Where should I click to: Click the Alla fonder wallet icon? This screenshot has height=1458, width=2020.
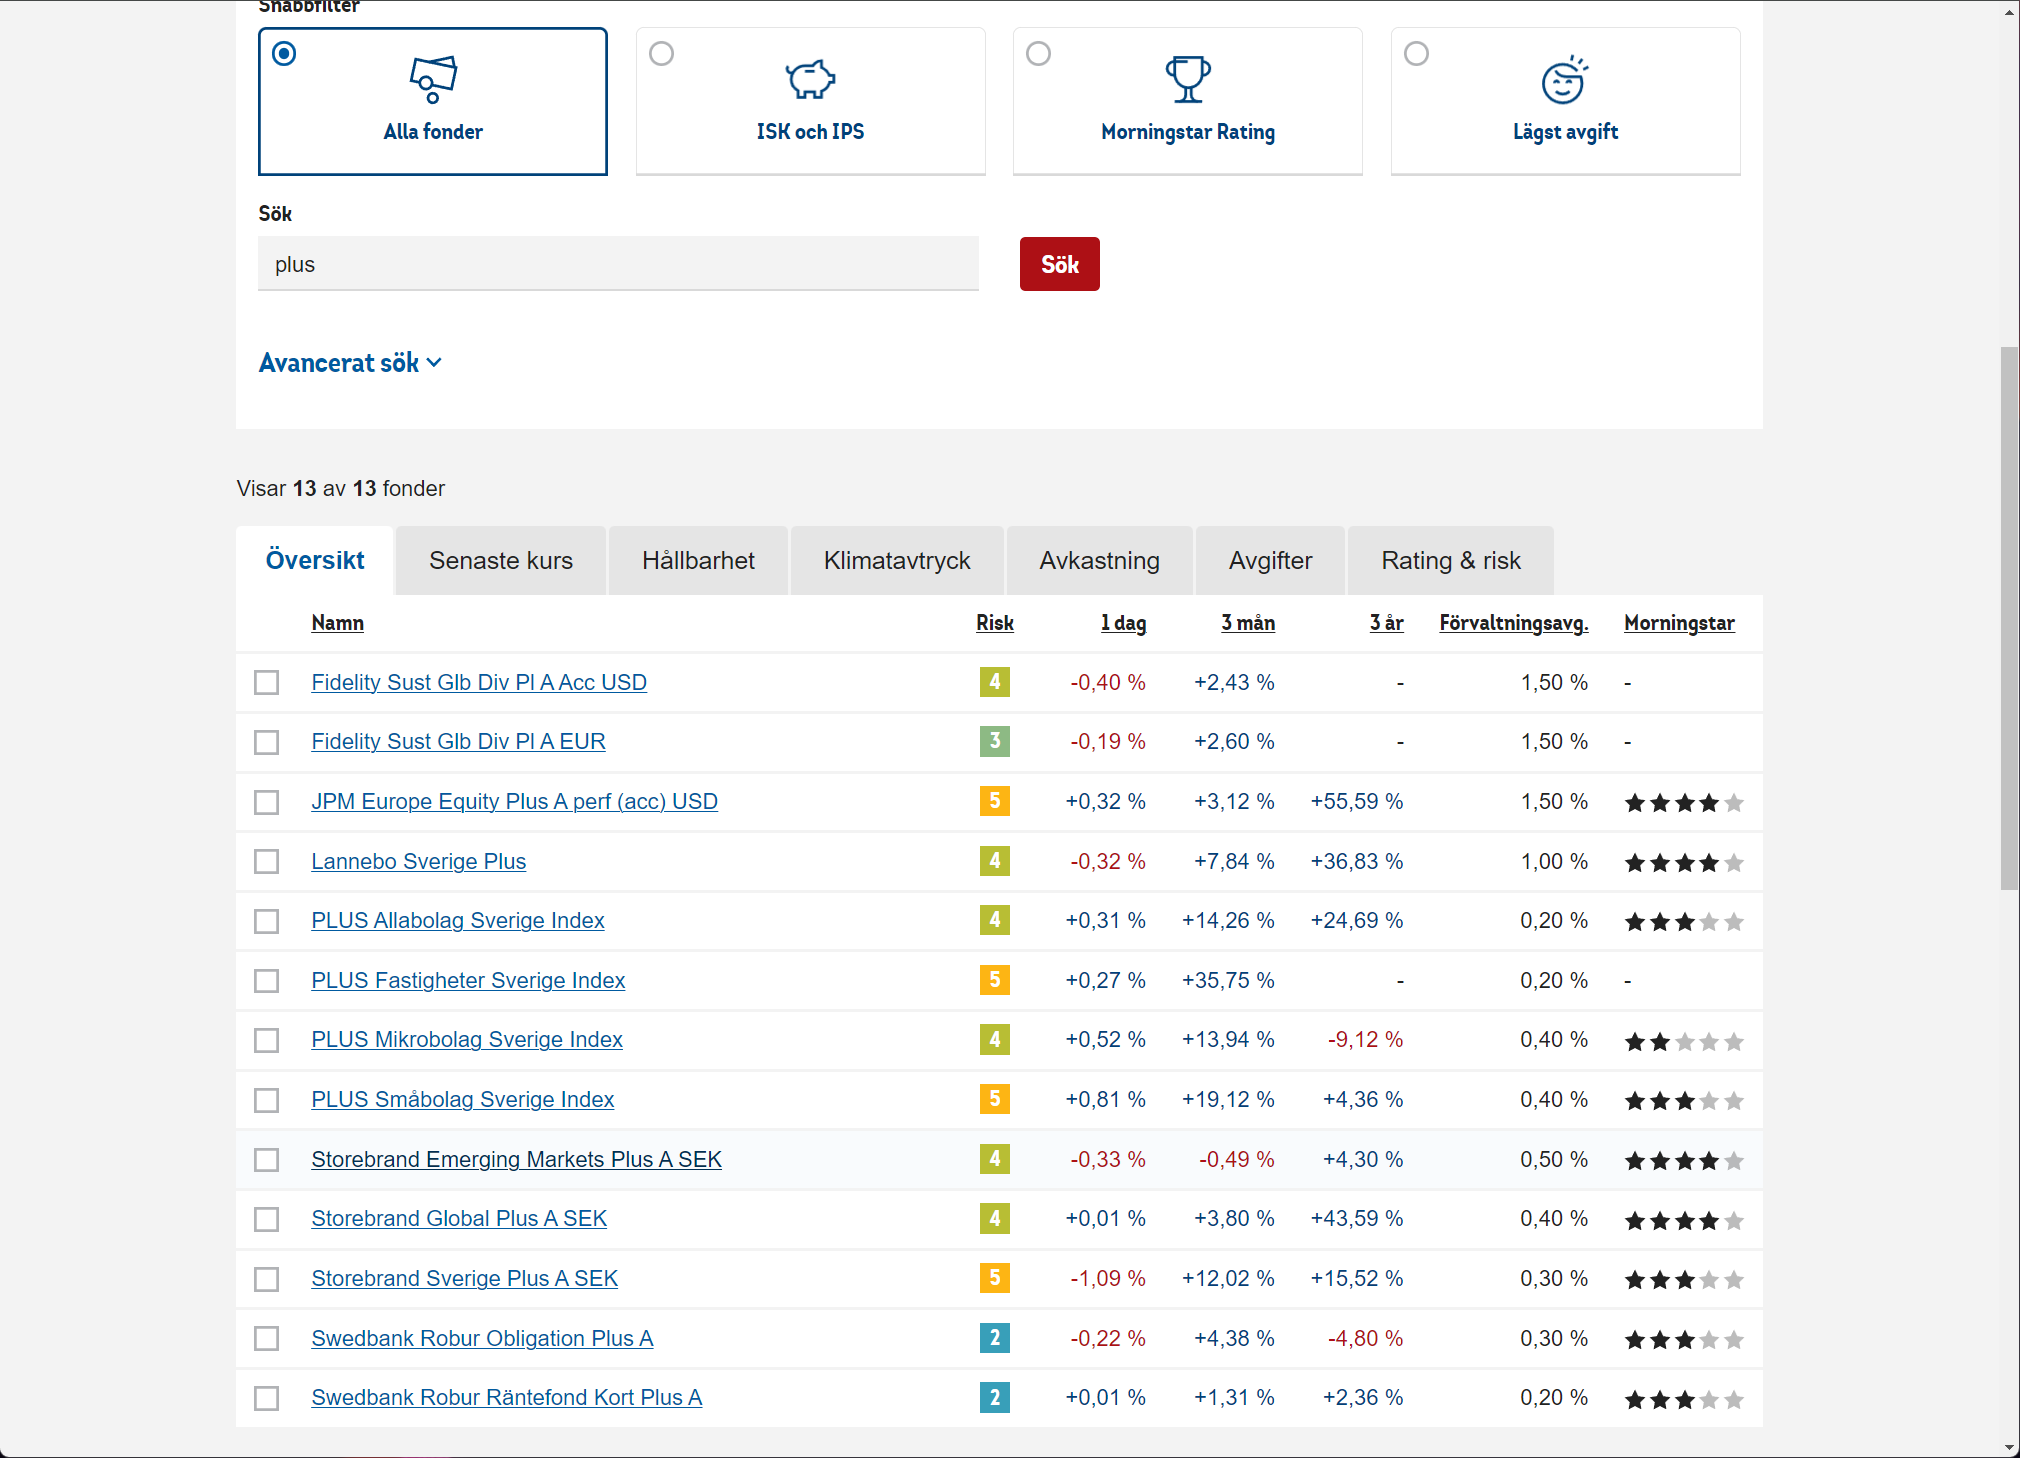pos(433,79)
